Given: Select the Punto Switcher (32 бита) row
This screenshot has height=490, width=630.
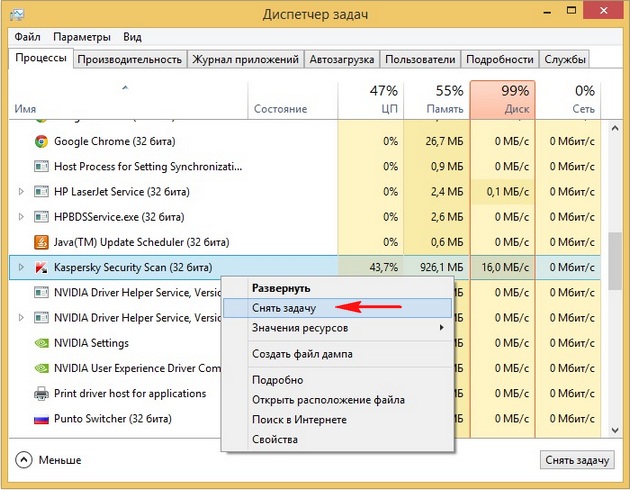Looking at the screenshot, I should coord(305,419).
